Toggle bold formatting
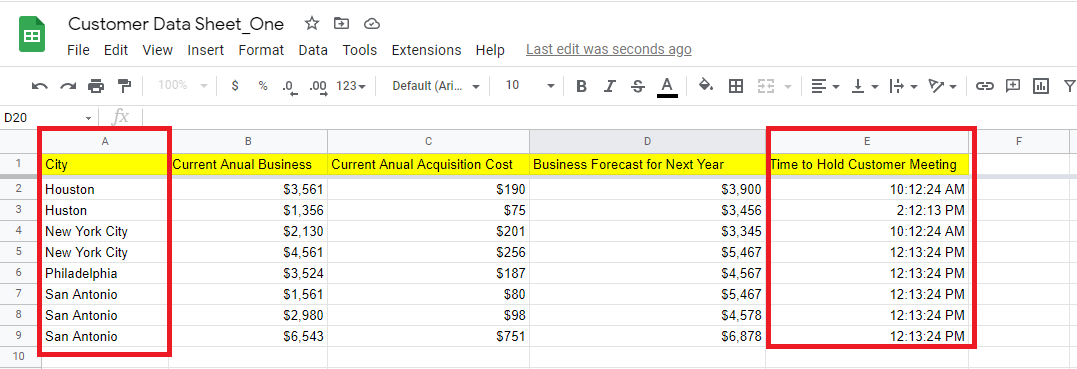 click(x=582, y=86)
